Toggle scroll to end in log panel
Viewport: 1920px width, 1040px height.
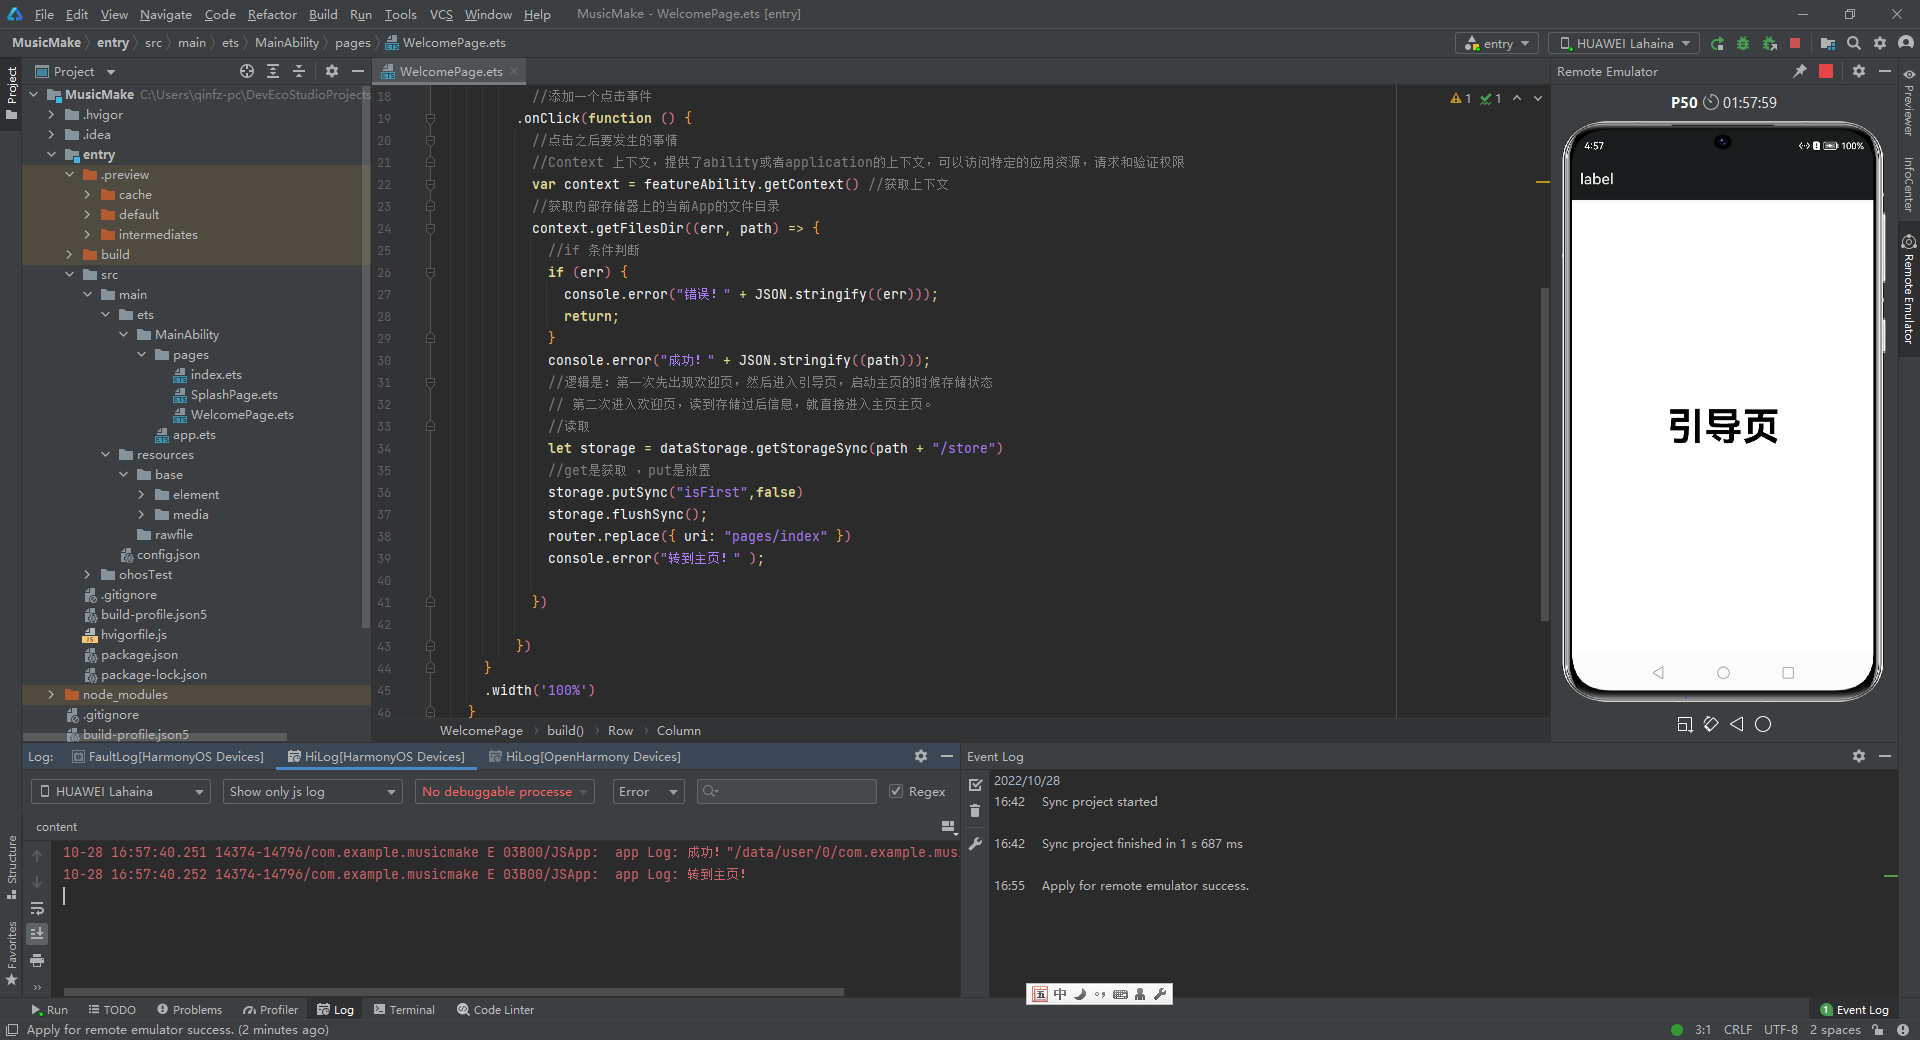(37, 934)
